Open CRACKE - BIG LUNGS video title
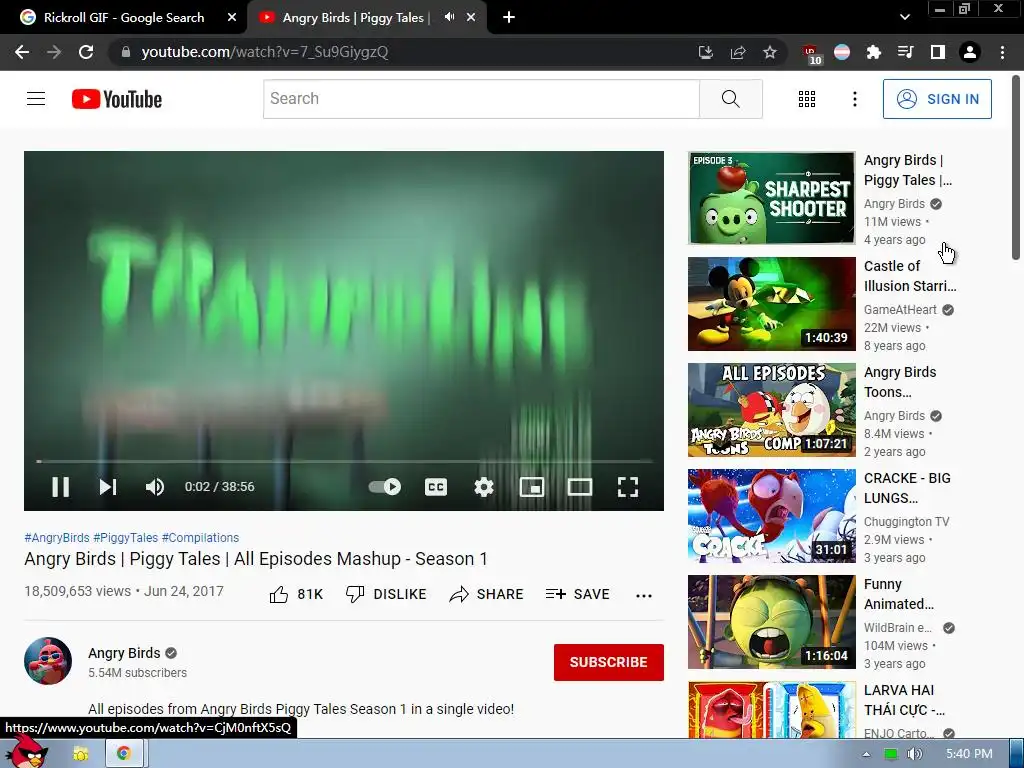The image size is (1024, 768). pos(907,488)
